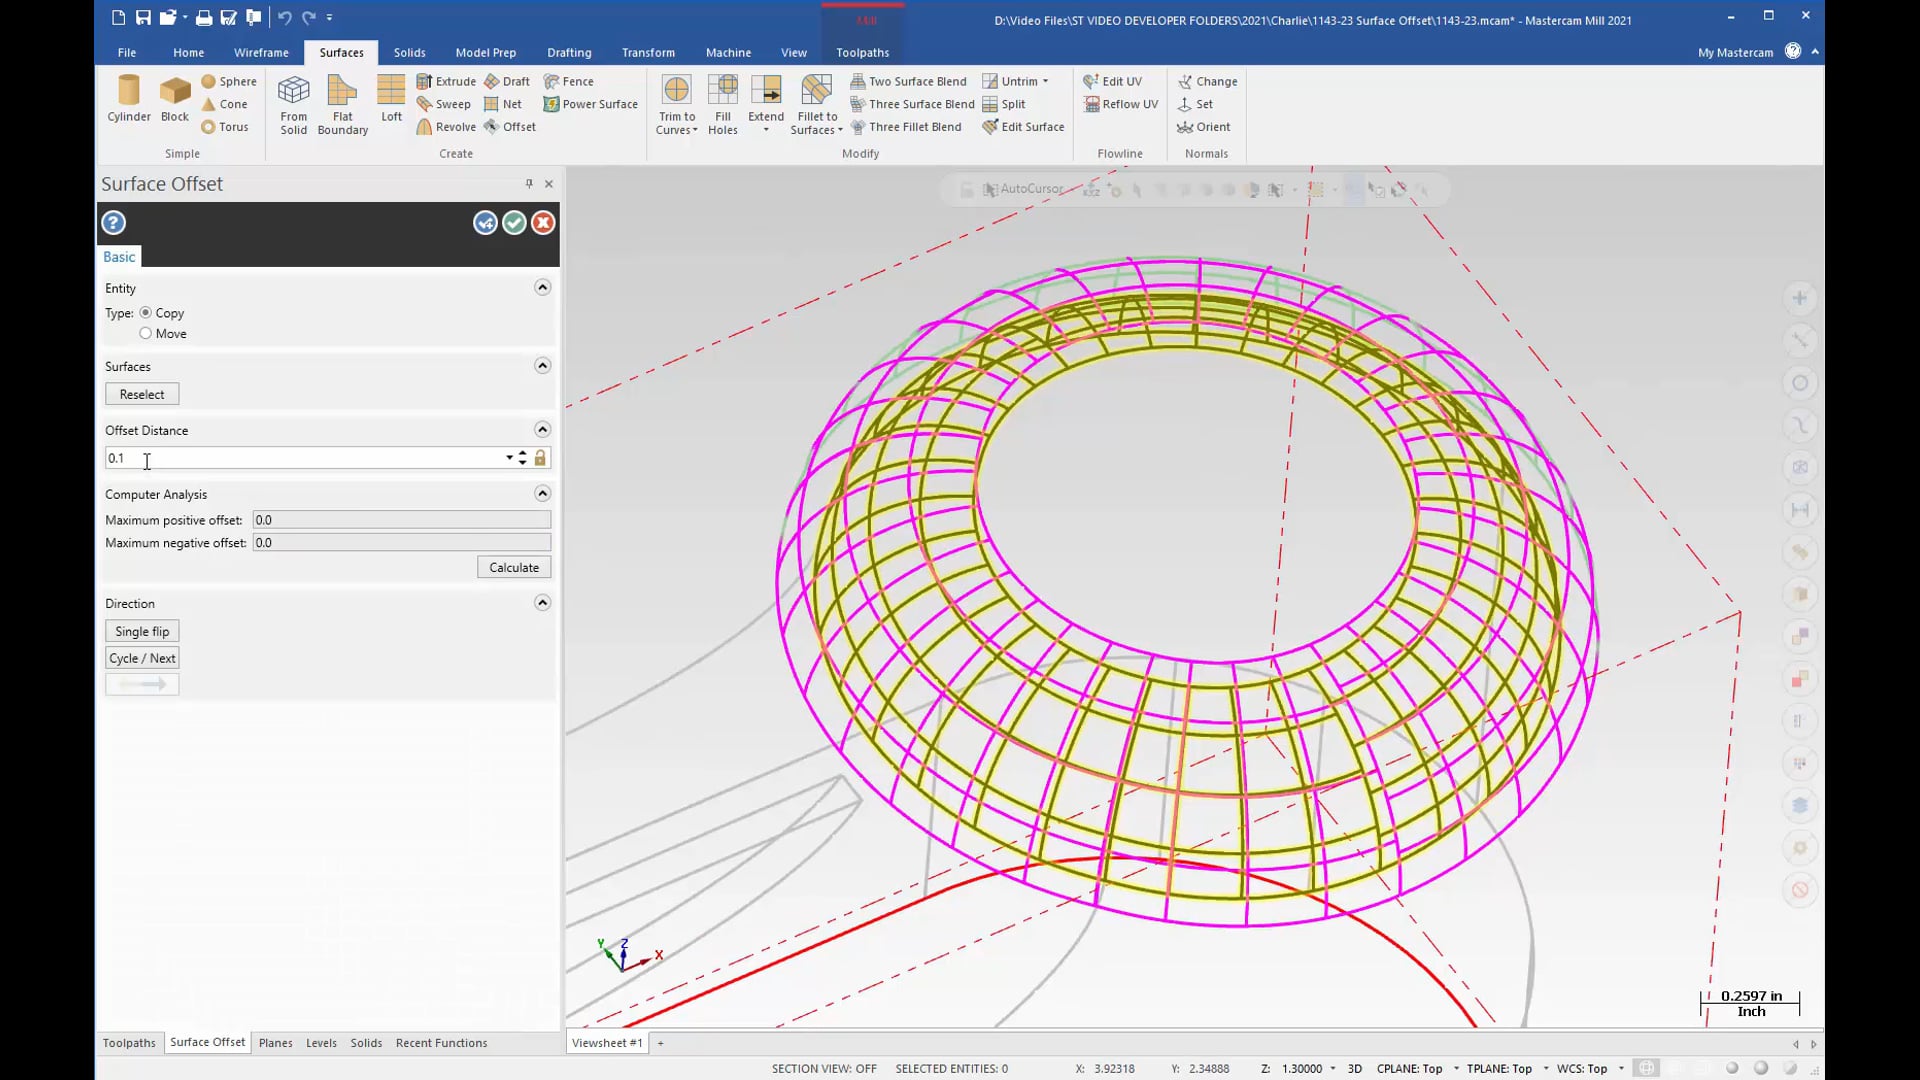The height and width of the screenshot is (1080, 1920).
Task: Click the Reselect surfaces button
Action: [141, 393]
